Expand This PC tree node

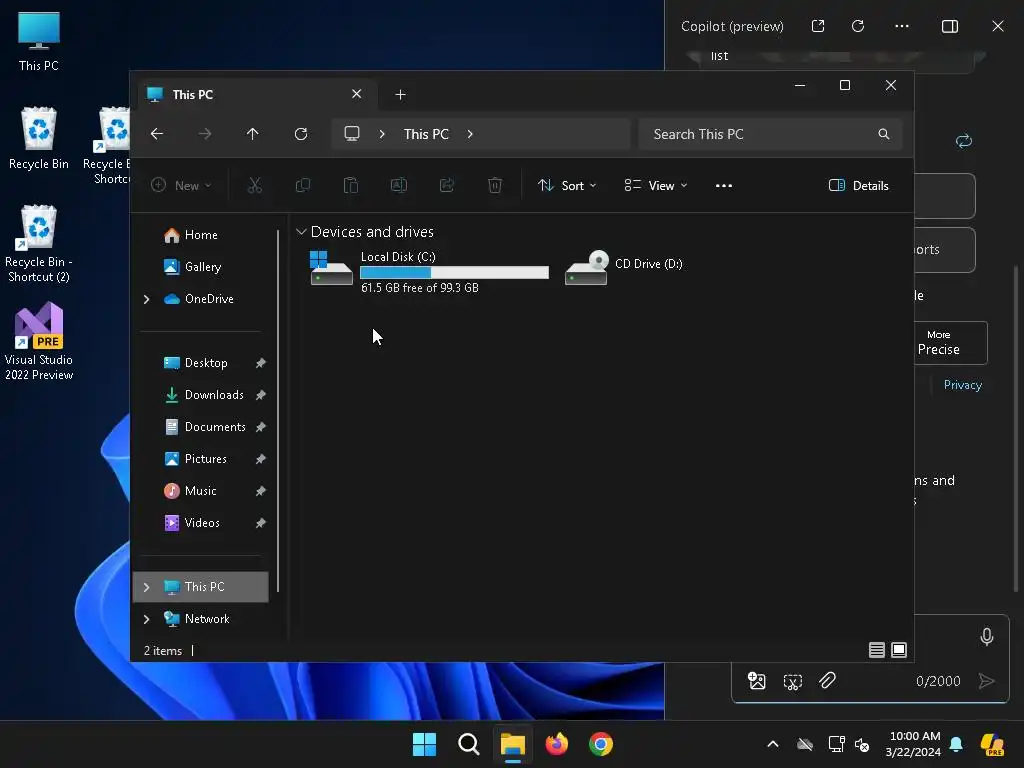pos(146,587)
